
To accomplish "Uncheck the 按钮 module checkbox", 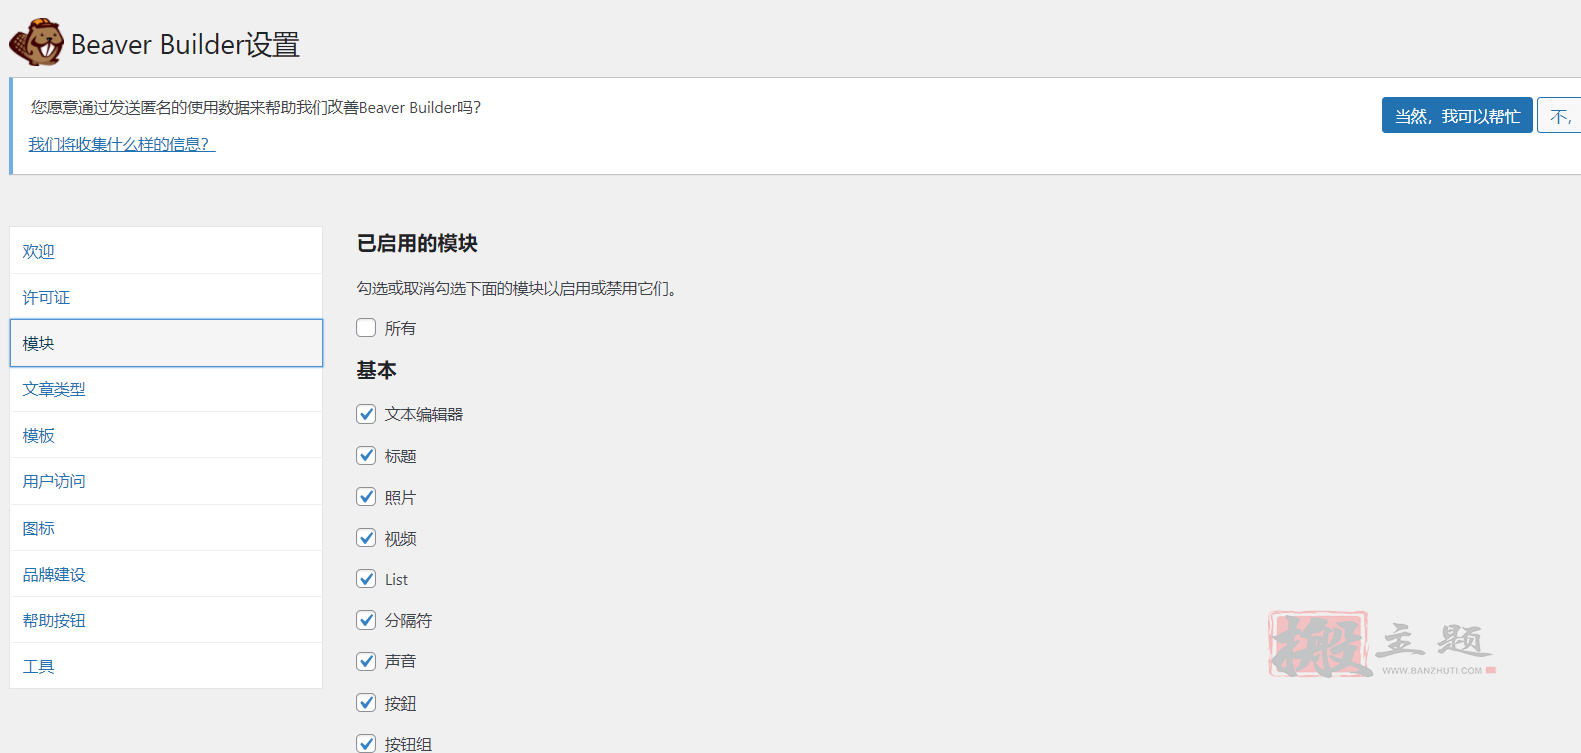I will tap(366, 703).
